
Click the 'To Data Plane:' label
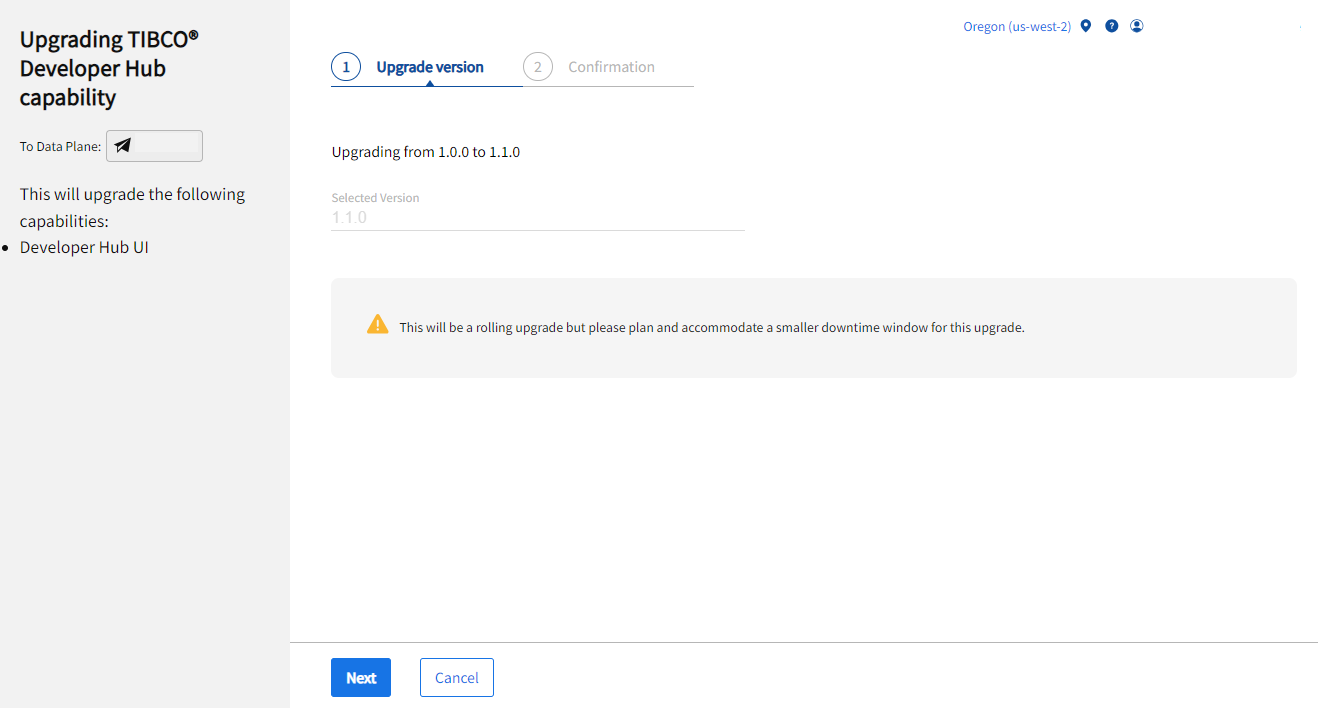60,146
